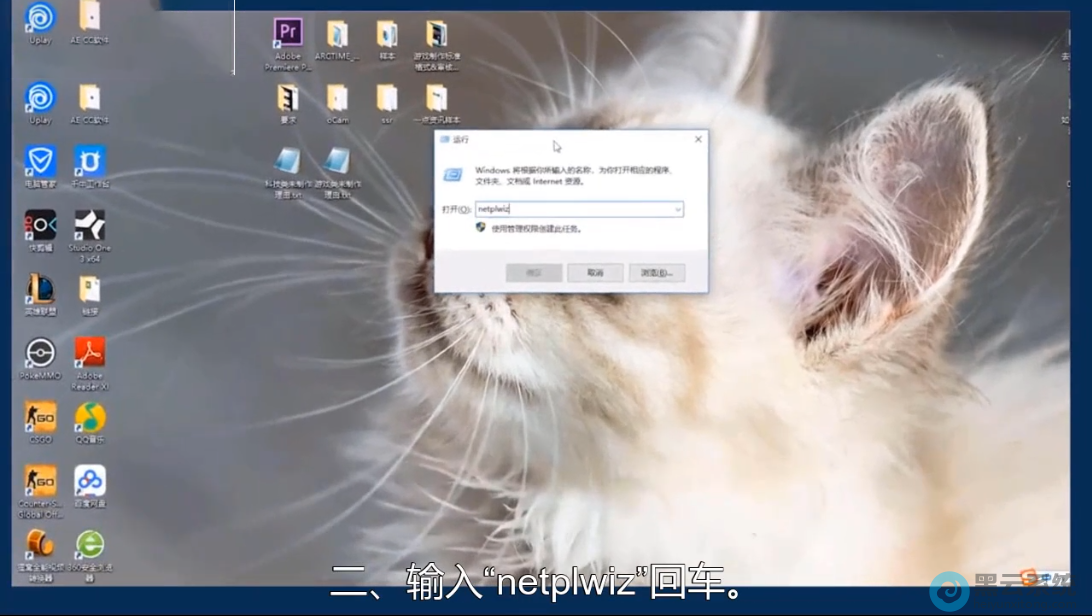The width and height of the screenshot is (1092, 616).
Task: Click the 打开 text field containing netplwiz
Action: click(x=572, y=210)
